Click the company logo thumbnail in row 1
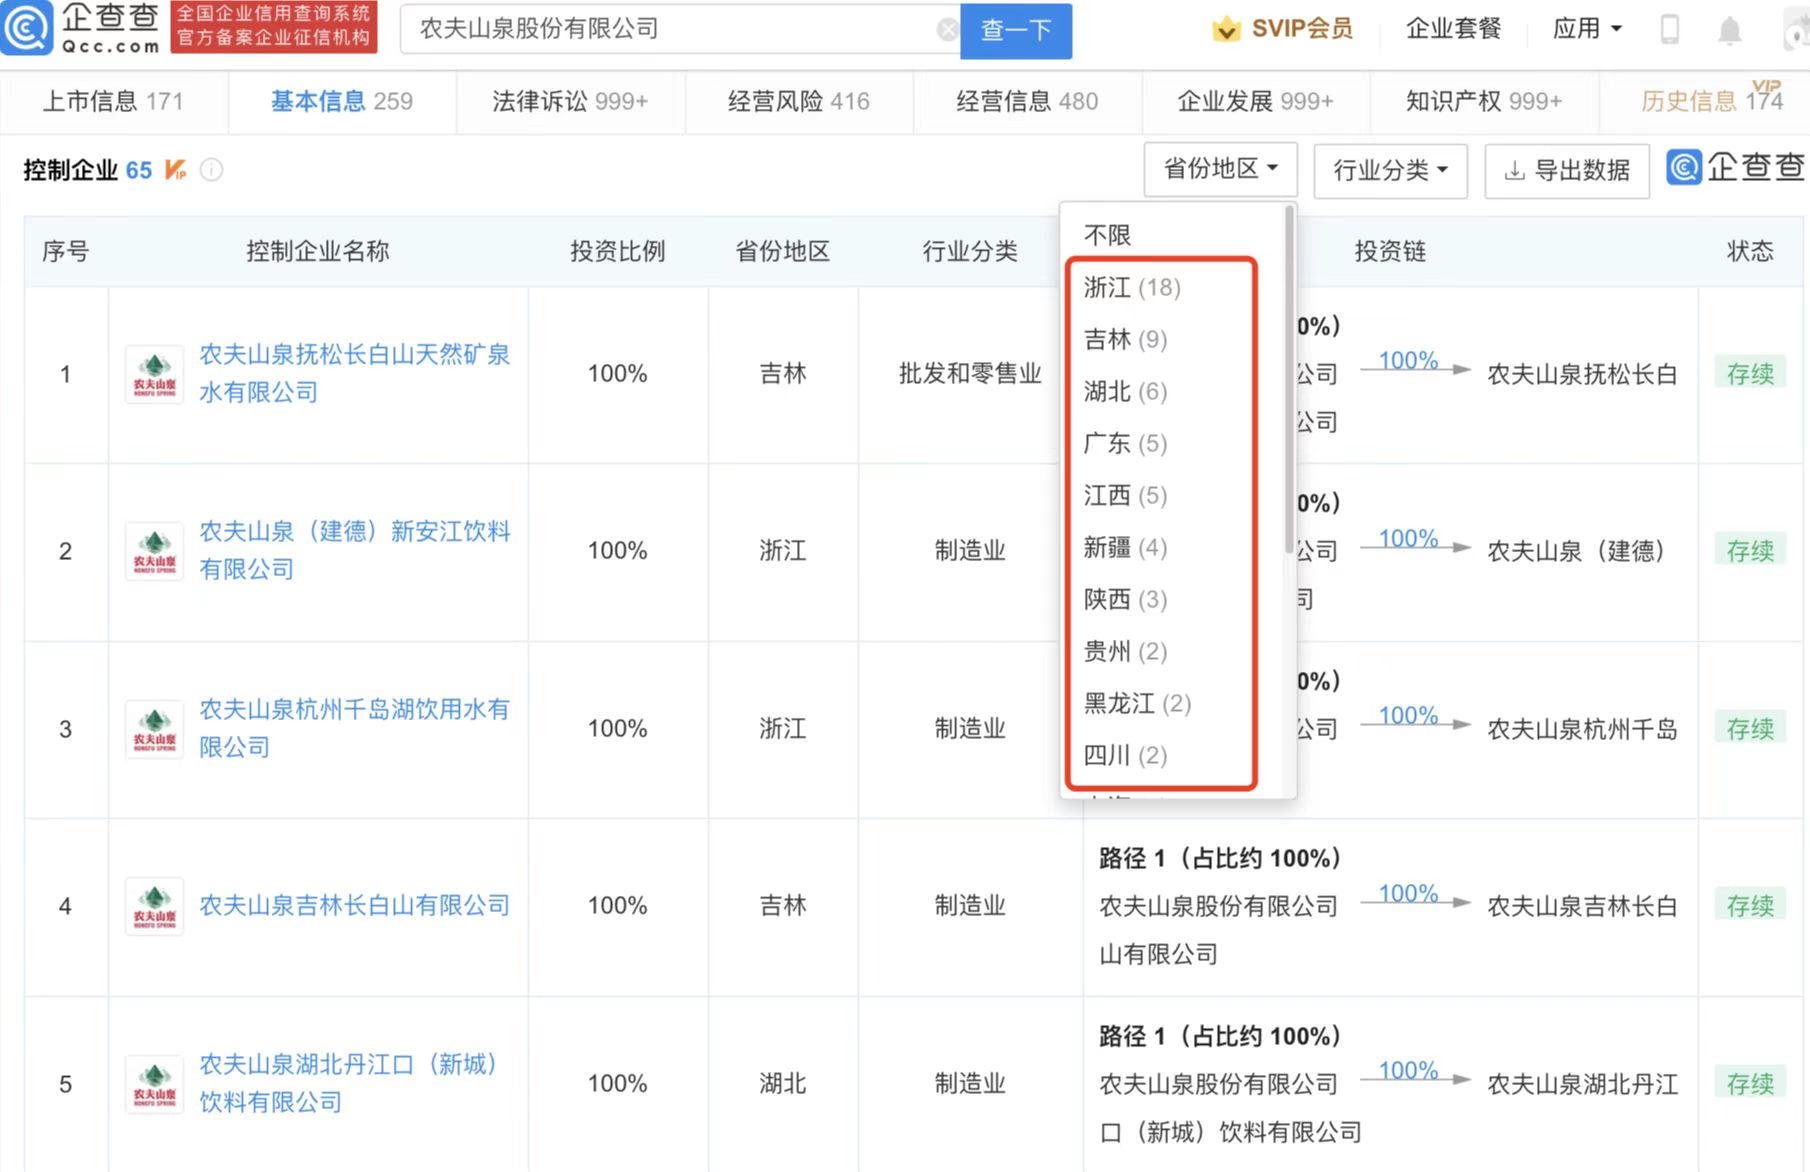 pos(154,374)
